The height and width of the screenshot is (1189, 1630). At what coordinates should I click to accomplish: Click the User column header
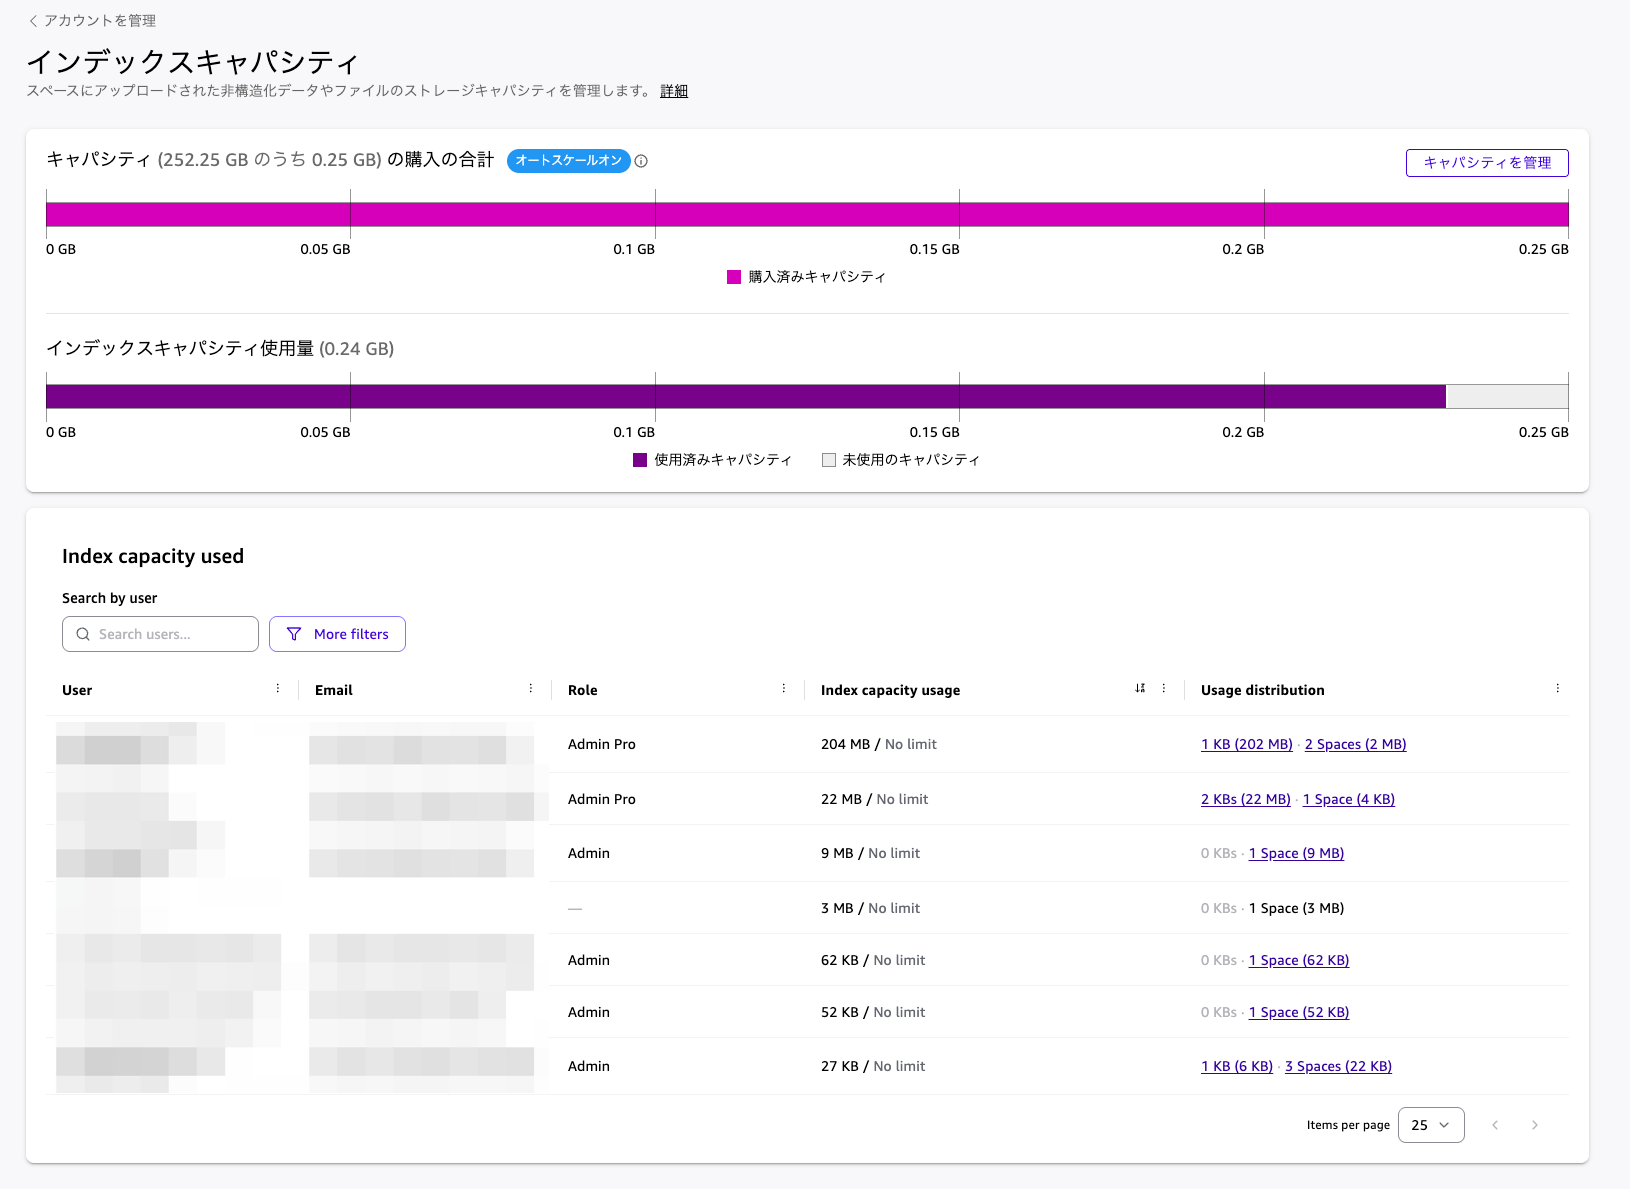point(77,690)
